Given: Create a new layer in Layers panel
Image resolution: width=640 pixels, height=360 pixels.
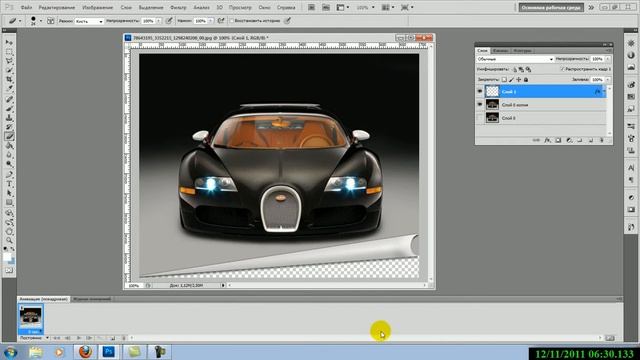Looking at the screenshot, I should tap(591, 140).
